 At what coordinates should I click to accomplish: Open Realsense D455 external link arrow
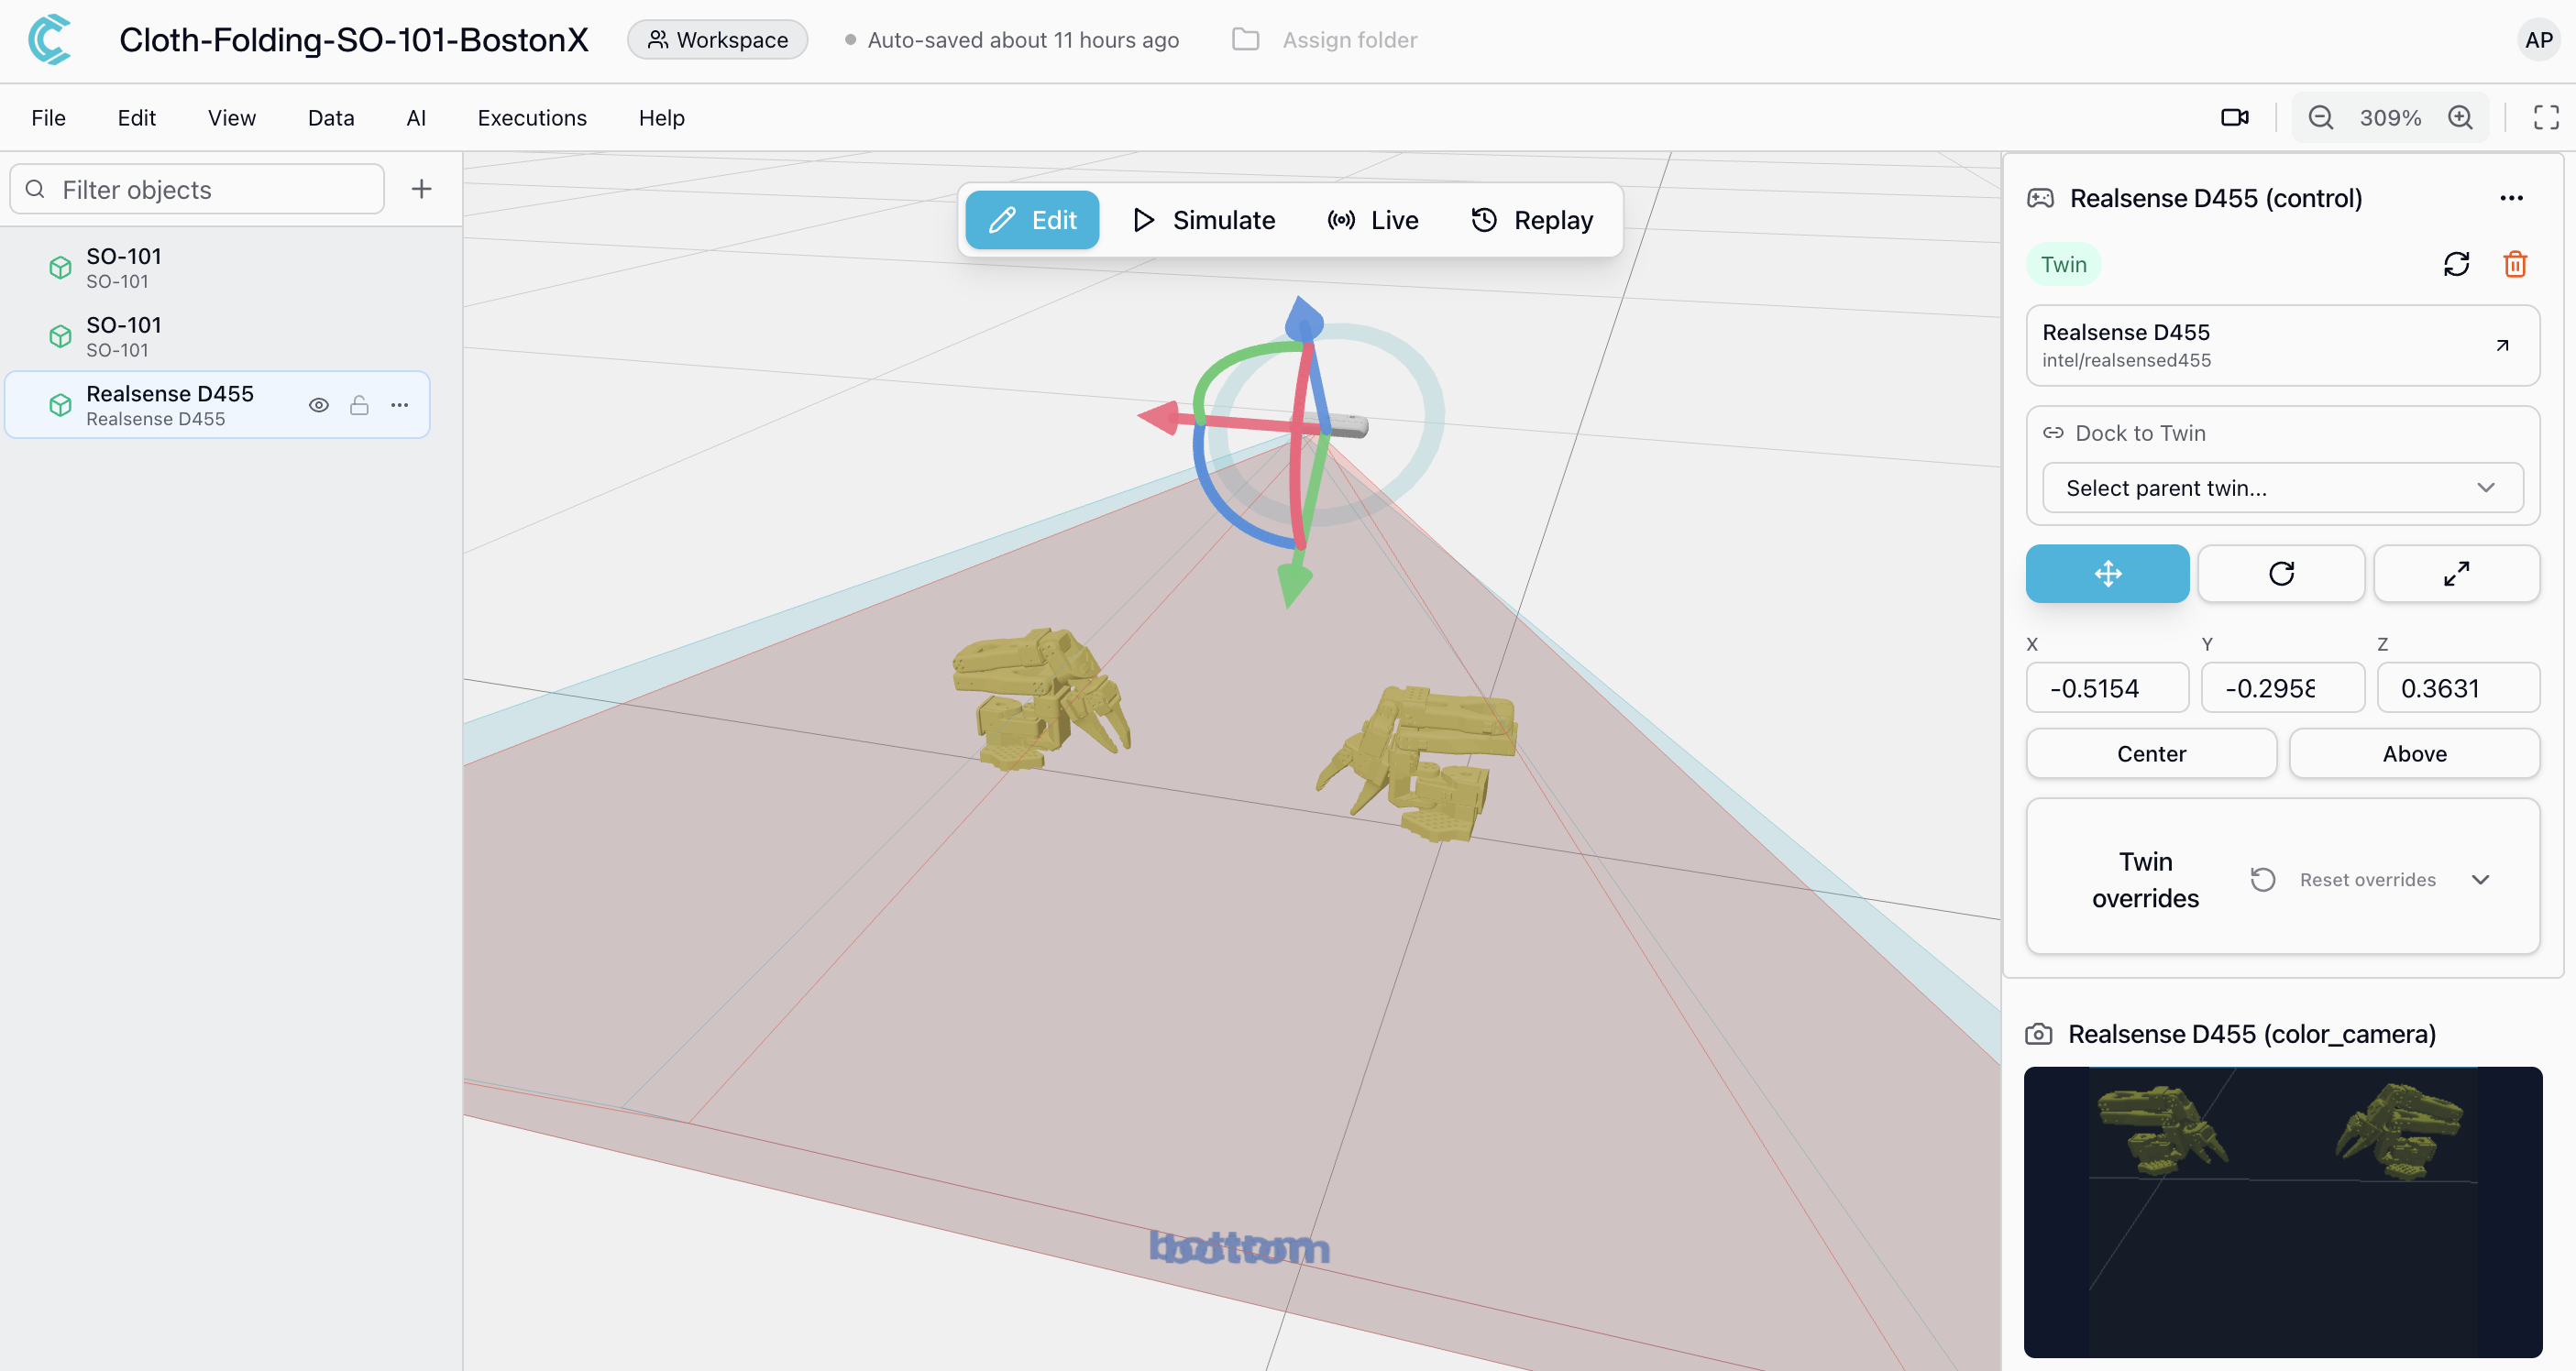(2502, 346)
